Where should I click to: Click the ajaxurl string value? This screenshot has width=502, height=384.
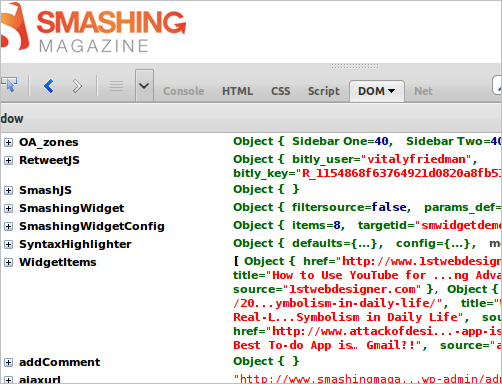[367, 379]
